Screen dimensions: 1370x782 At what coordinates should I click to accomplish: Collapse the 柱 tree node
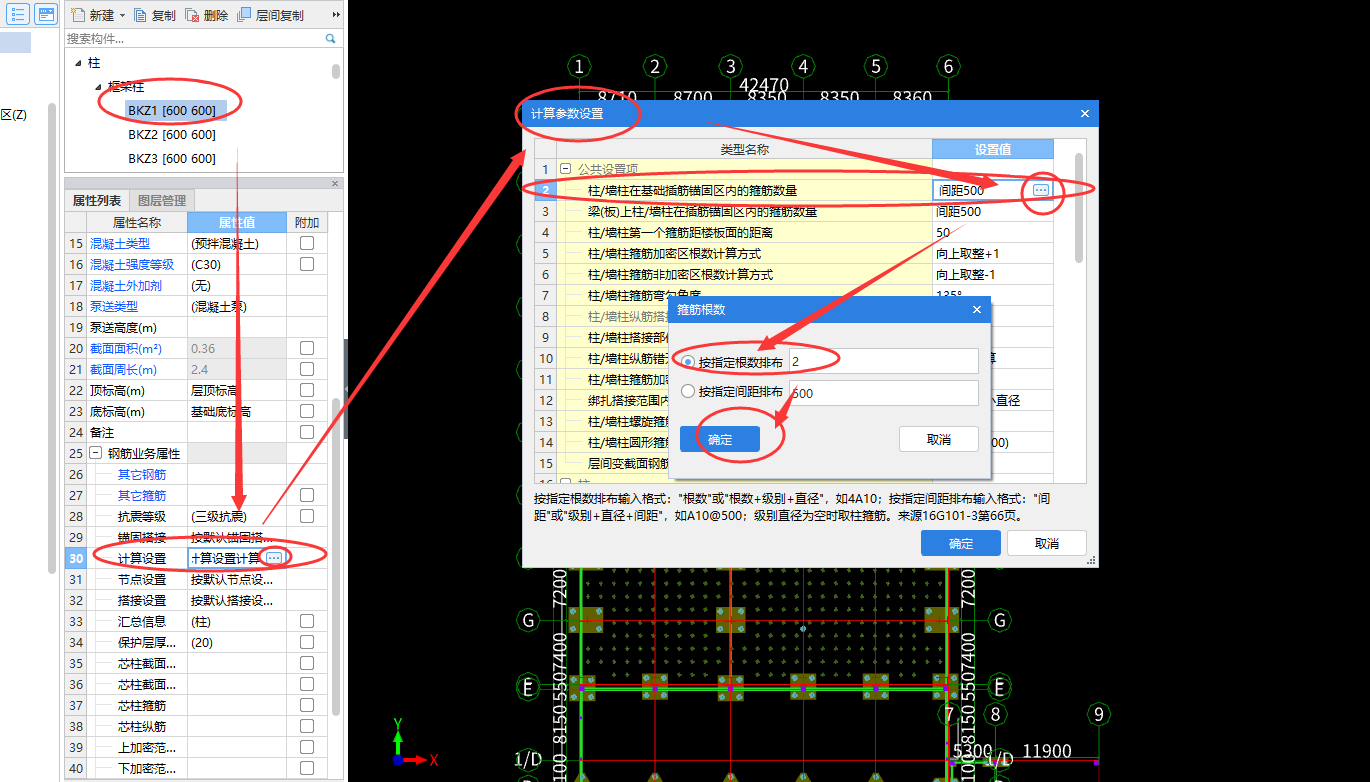point(78,63)
